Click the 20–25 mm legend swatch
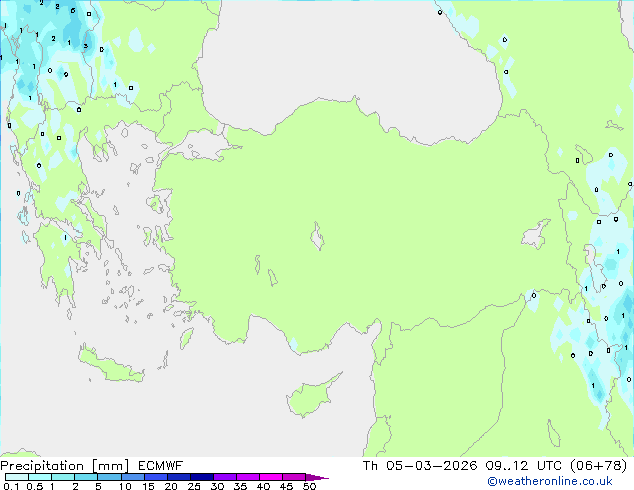The image size is (634, 490). pyautogui.click(x=179, y=477)
